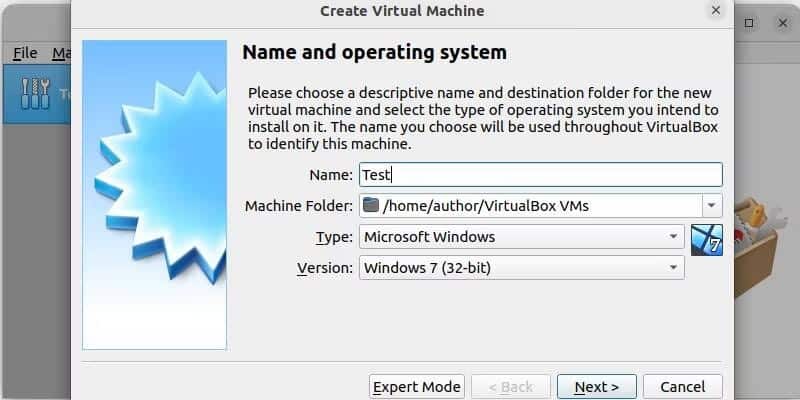The height and width of the screenshot is (400, 800).
Task: Close the Create Virtual Machine dialog
Action: coord(716,10)
